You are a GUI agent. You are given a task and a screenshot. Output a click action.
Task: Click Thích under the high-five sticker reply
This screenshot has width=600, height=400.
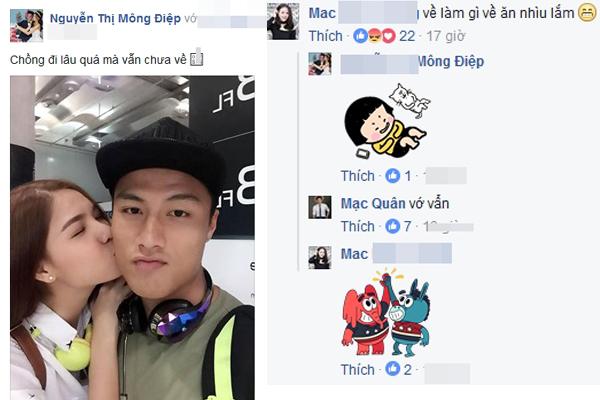(358, 369)
